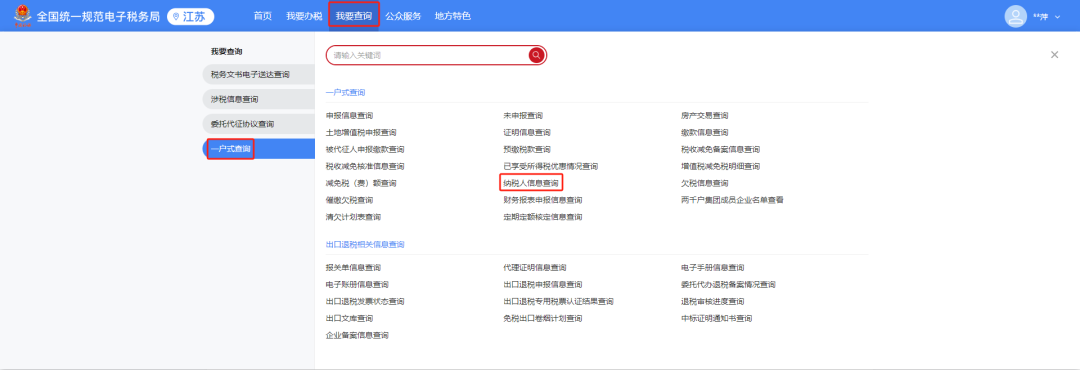Open 税收减免核准信息查询 link
Viewport: 1080px width, 370px height.
coord(365,166)
